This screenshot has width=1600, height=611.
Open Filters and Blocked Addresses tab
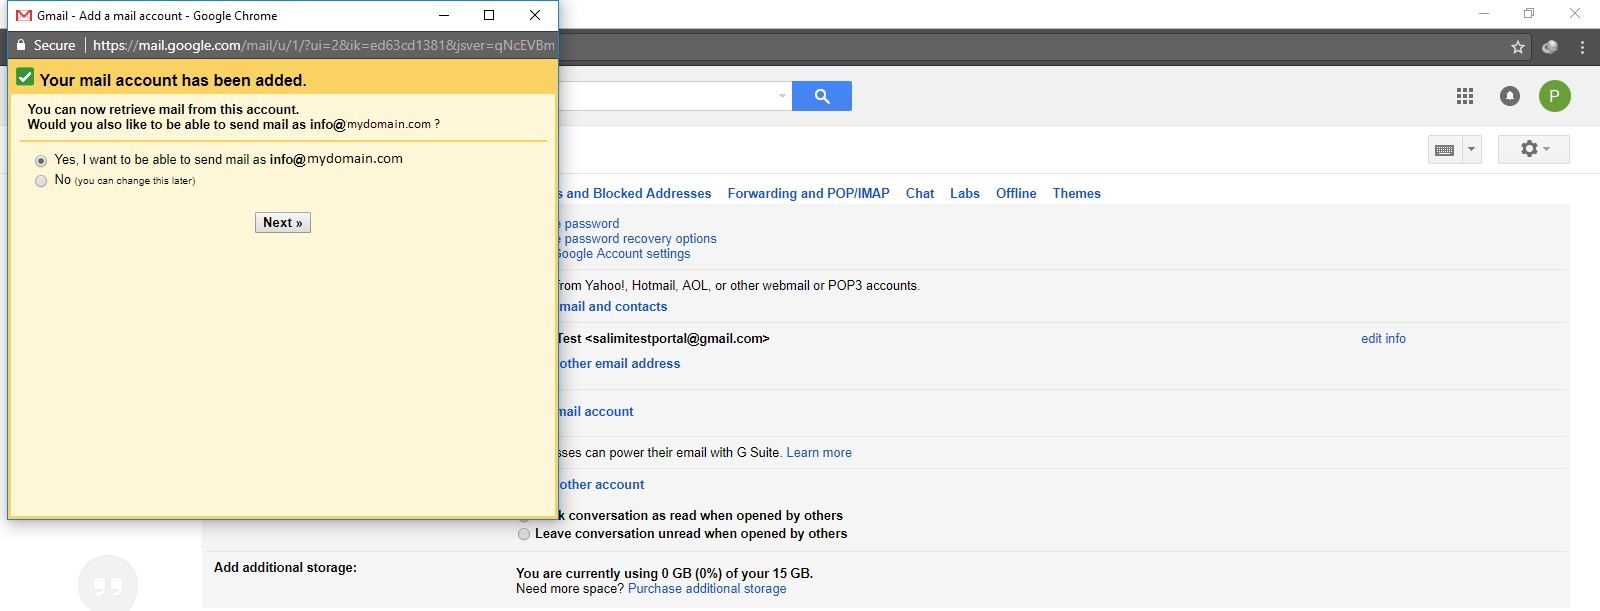[635, 194]
